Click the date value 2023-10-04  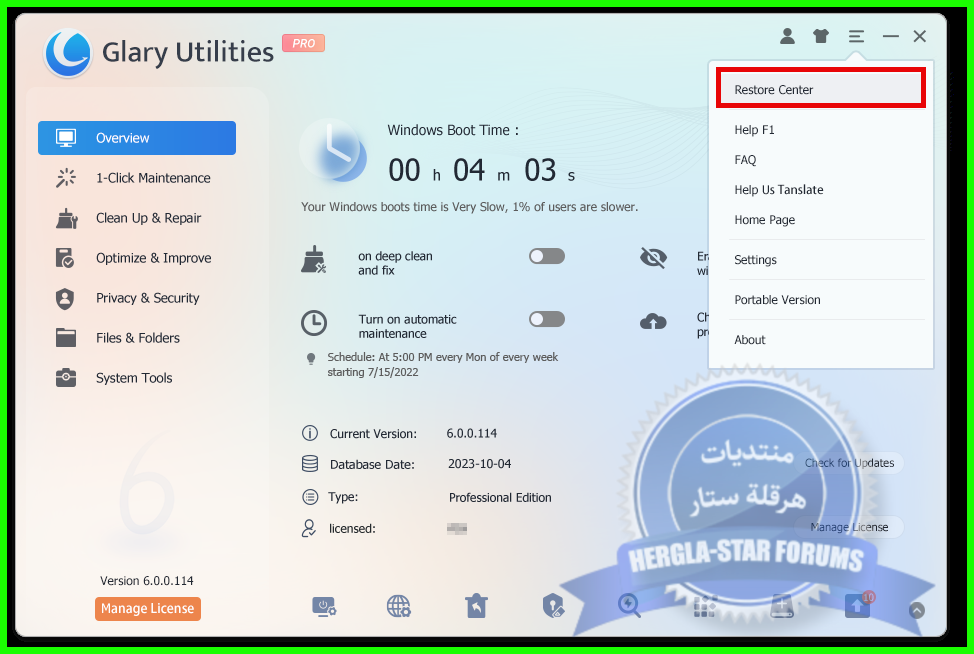point(480,464)
